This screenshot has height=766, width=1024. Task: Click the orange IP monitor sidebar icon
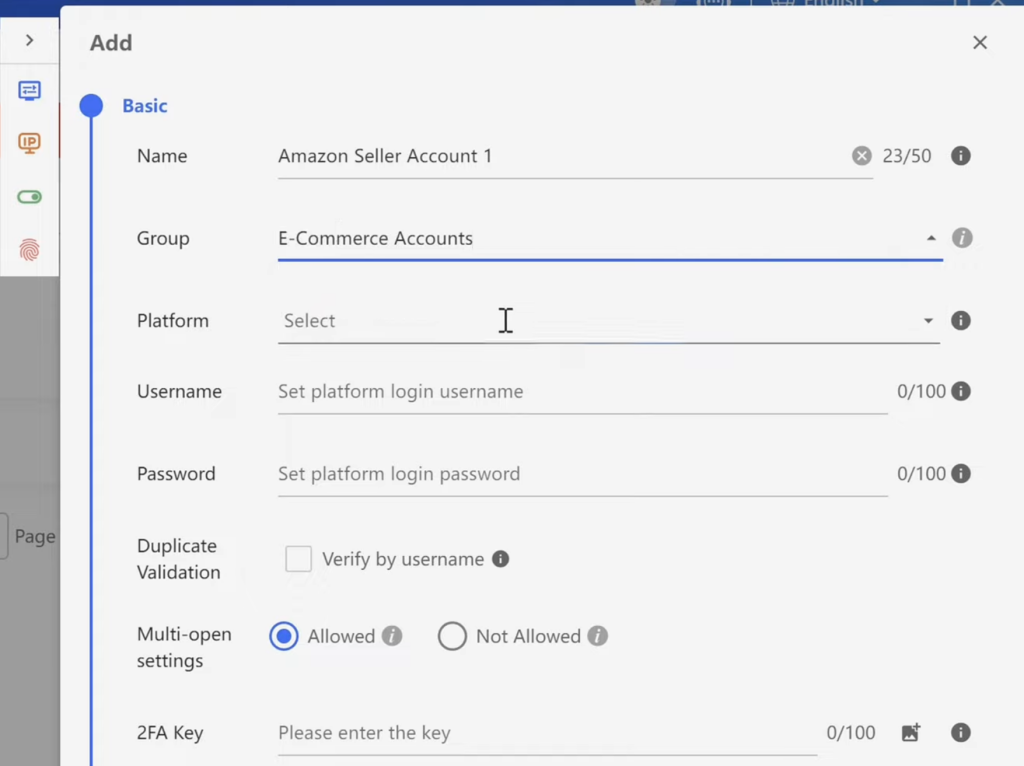click(29, 143)
